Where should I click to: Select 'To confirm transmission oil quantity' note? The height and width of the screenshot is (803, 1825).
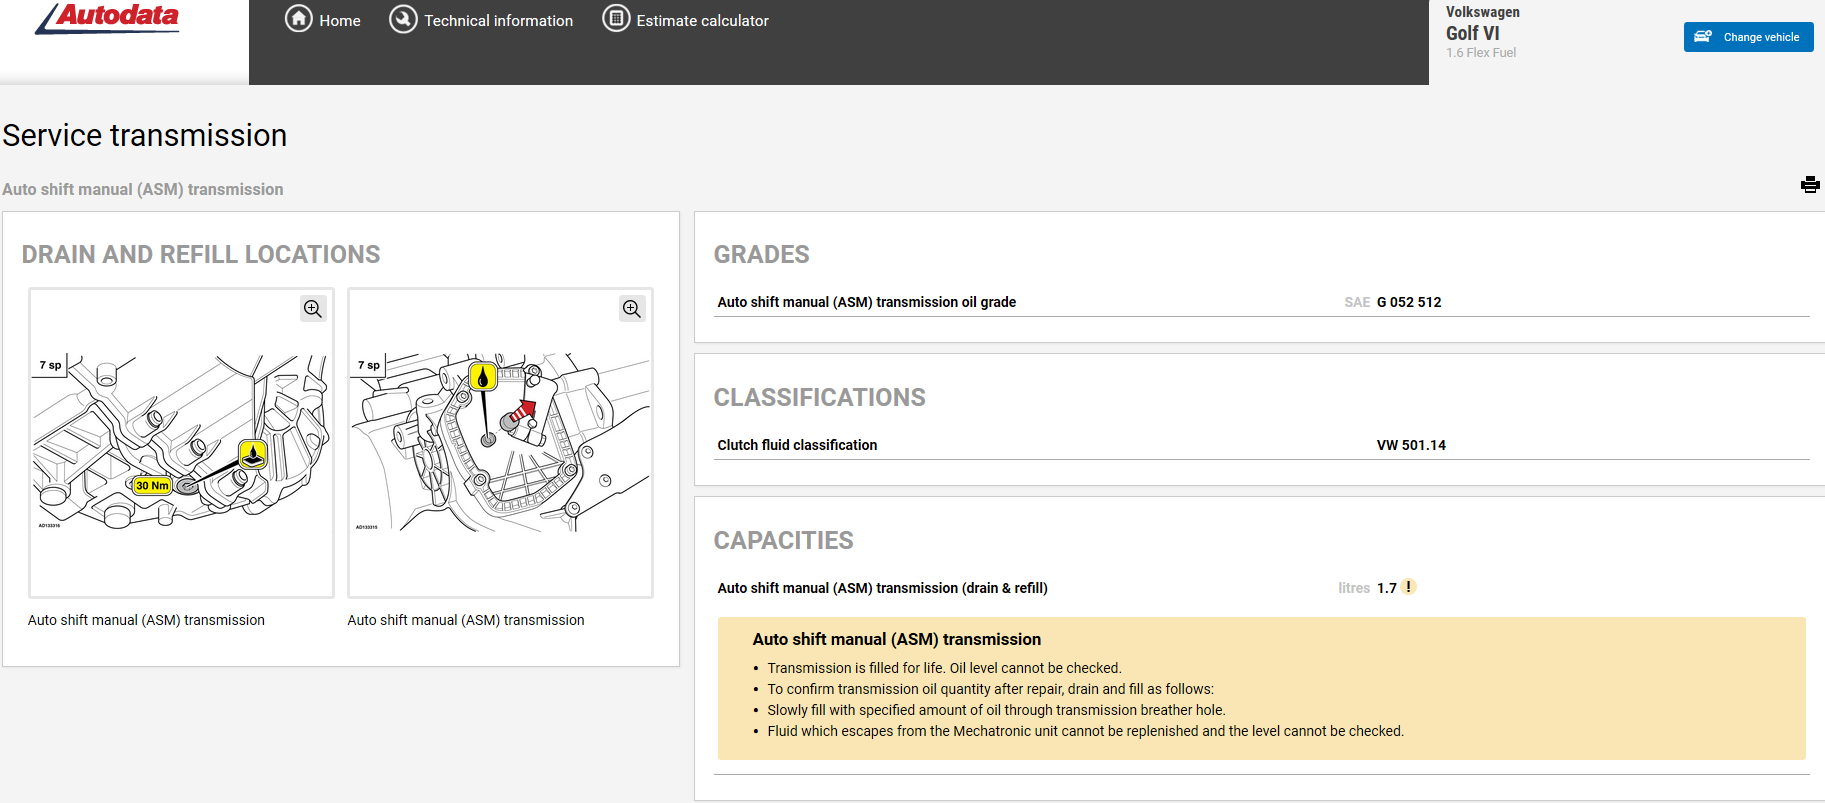click(990, 689)
